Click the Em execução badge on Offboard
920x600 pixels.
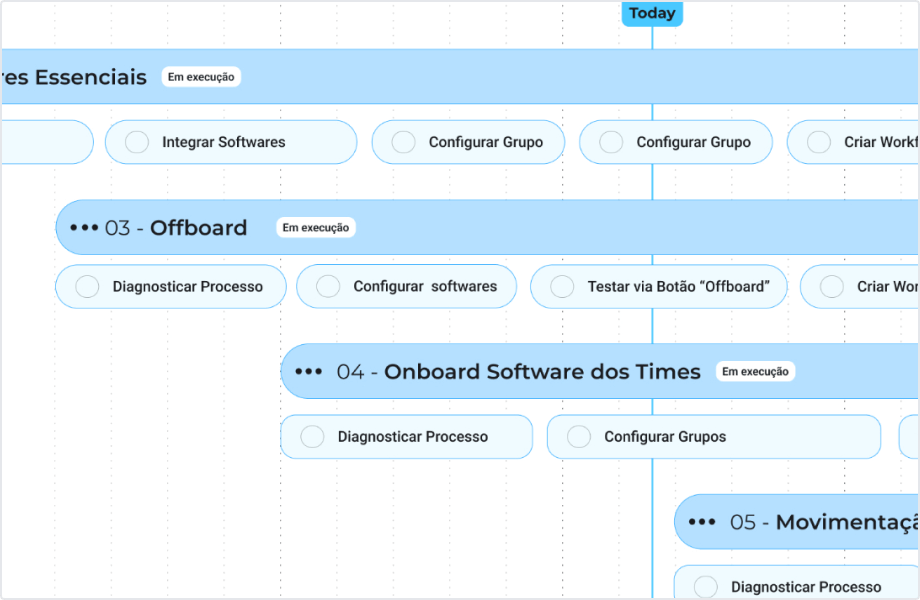click(x=316, y=228)
